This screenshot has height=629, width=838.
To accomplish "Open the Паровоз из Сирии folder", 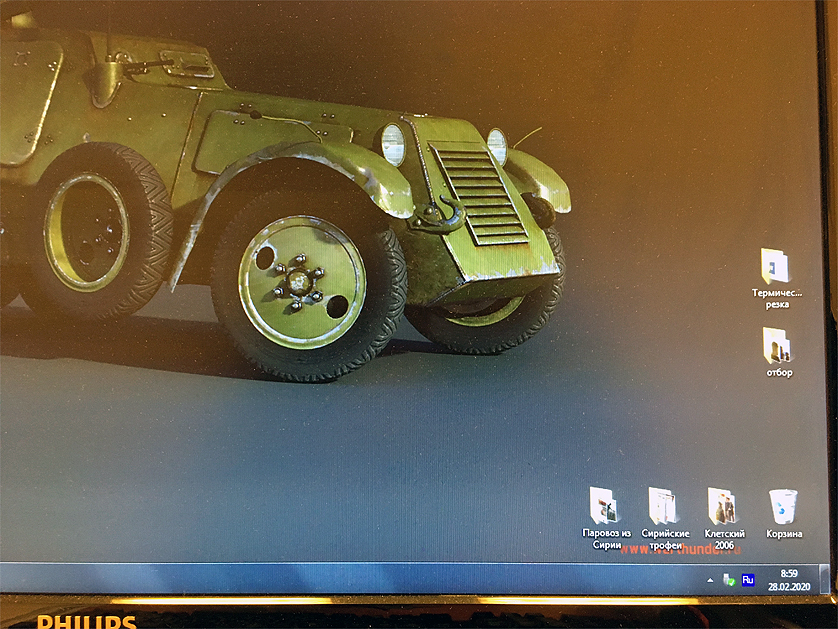I will pos(606,518).
